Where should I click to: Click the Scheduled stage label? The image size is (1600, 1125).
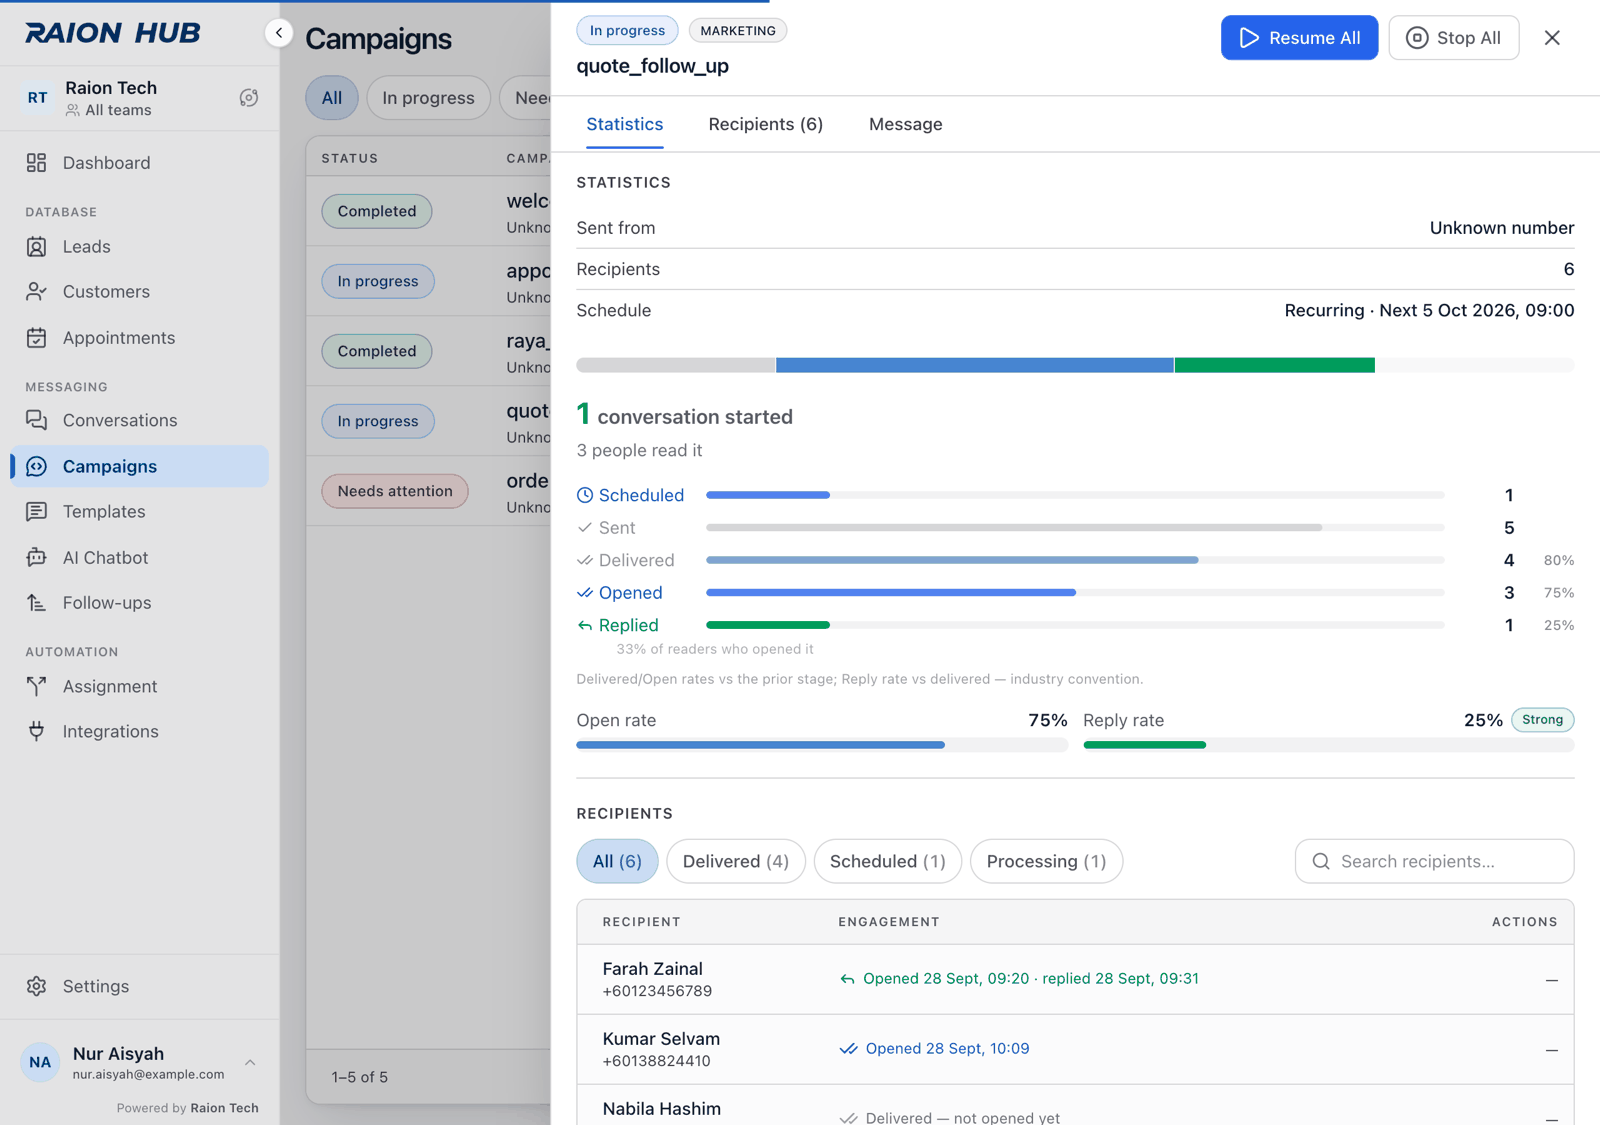(x=641, y=495)
